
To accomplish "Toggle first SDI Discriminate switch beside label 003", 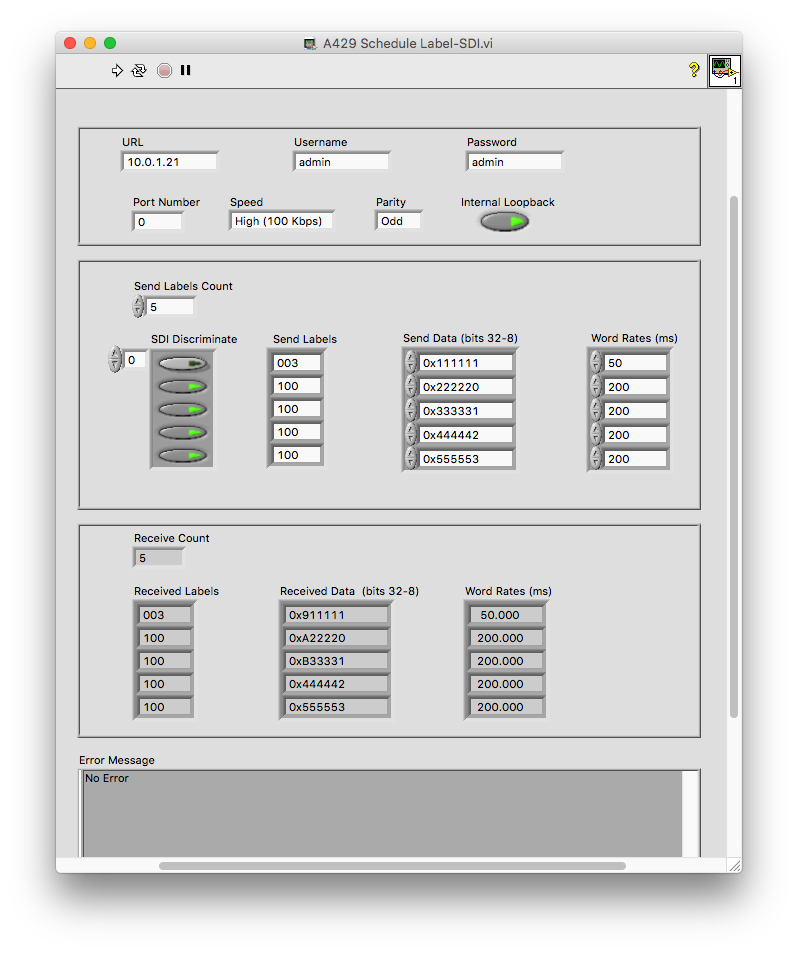I will point(183,363).
